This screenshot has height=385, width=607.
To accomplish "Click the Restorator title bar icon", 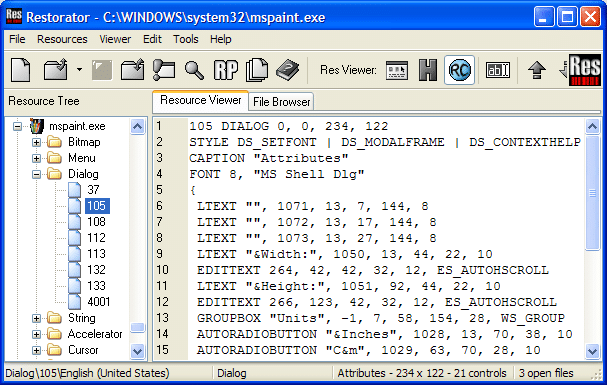I will click(14, 17).
